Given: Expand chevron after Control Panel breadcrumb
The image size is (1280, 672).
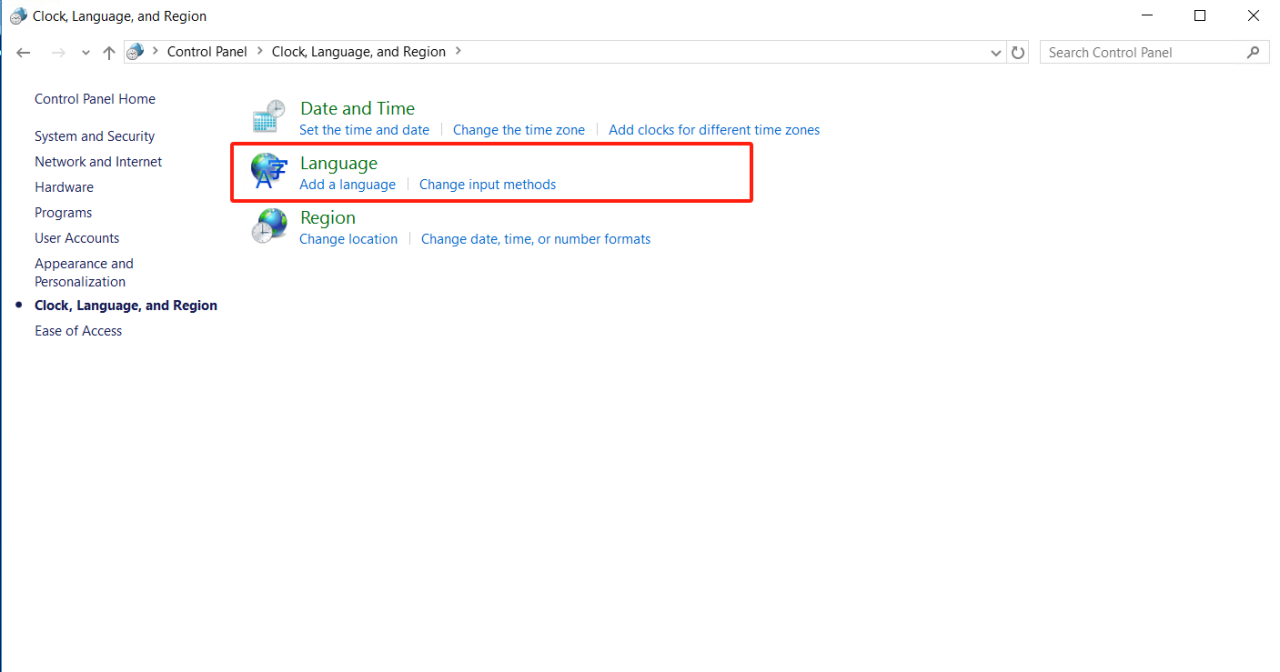Looking at the screenshot, I should 259,51.
